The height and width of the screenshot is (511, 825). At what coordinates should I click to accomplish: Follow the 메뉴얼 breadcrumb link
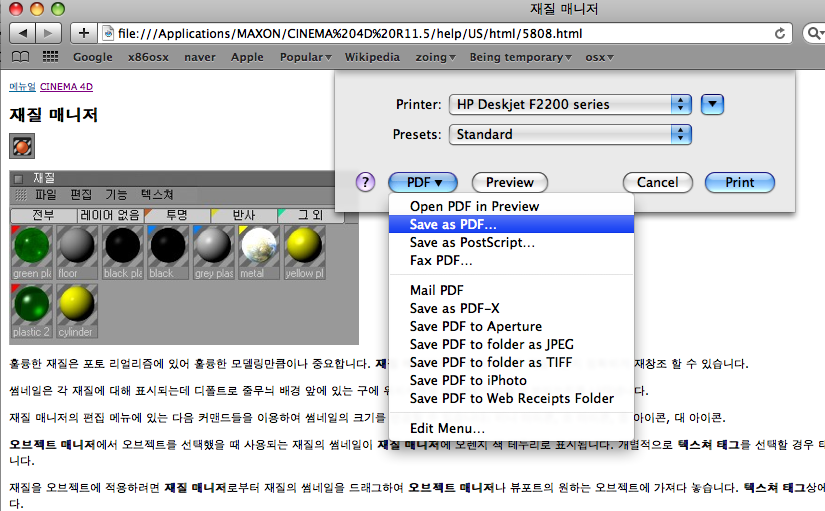coord(22,86)
